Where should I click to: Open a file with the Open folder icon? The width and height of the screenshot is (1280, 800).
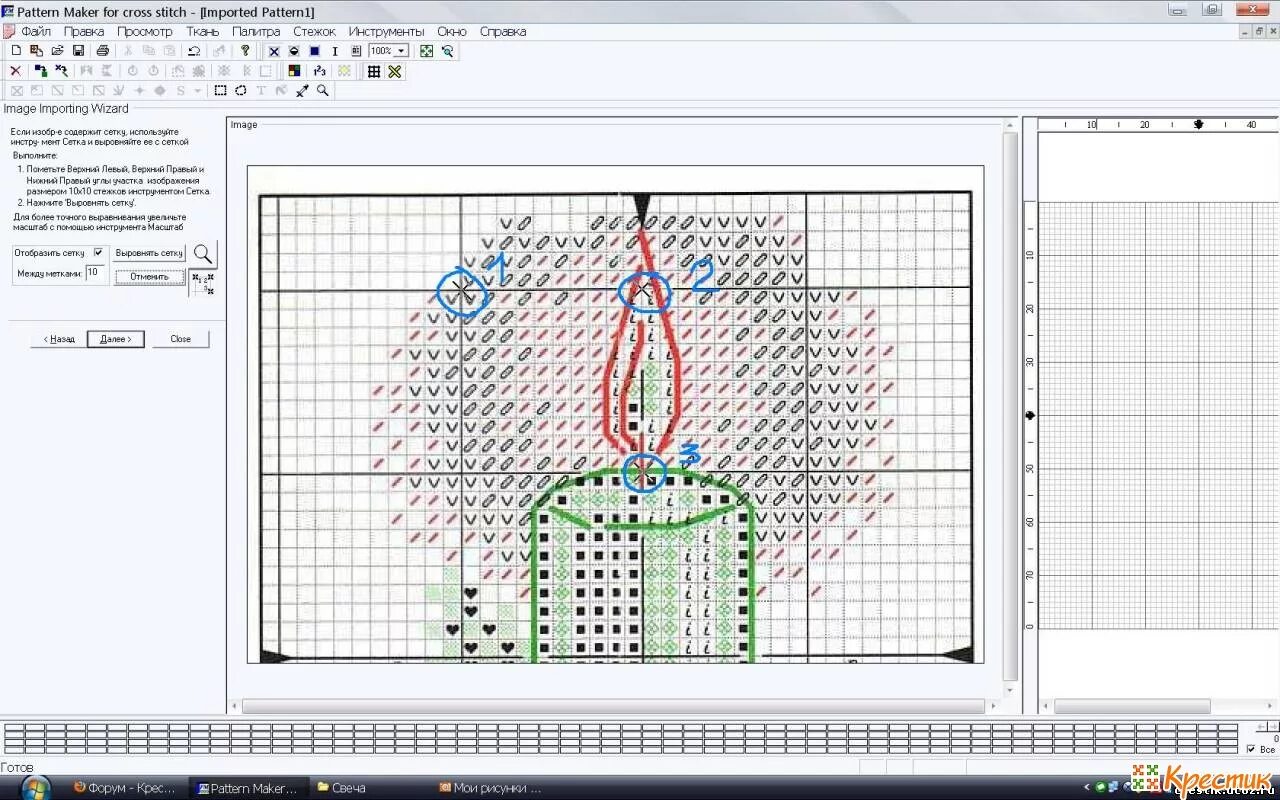(x=57, y=51)
